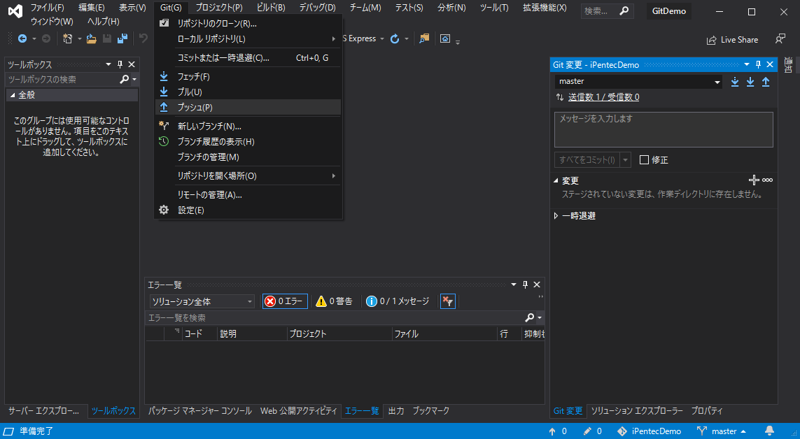This screenshot has height=439, width=800.
Task: Click the blue refresh icon in toolbar
Action: coord(395,39)
